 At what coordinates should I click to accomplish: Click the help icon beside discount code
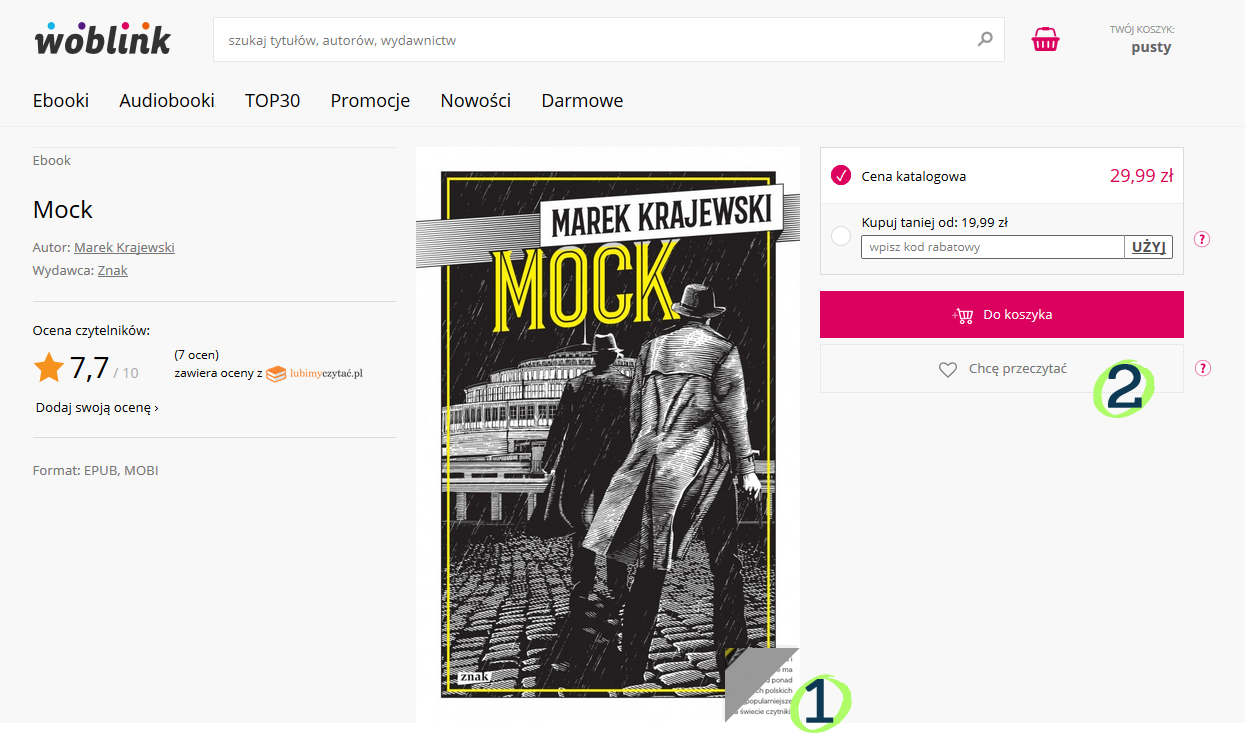[1202, 239]
